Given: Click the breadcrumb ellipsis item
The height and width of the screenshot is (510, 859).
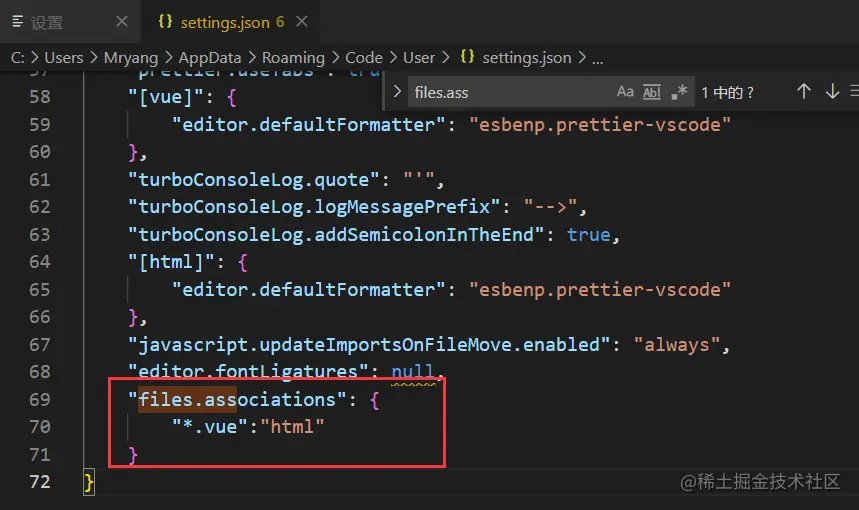Looking at the screenshot, I should pos(598,59).
